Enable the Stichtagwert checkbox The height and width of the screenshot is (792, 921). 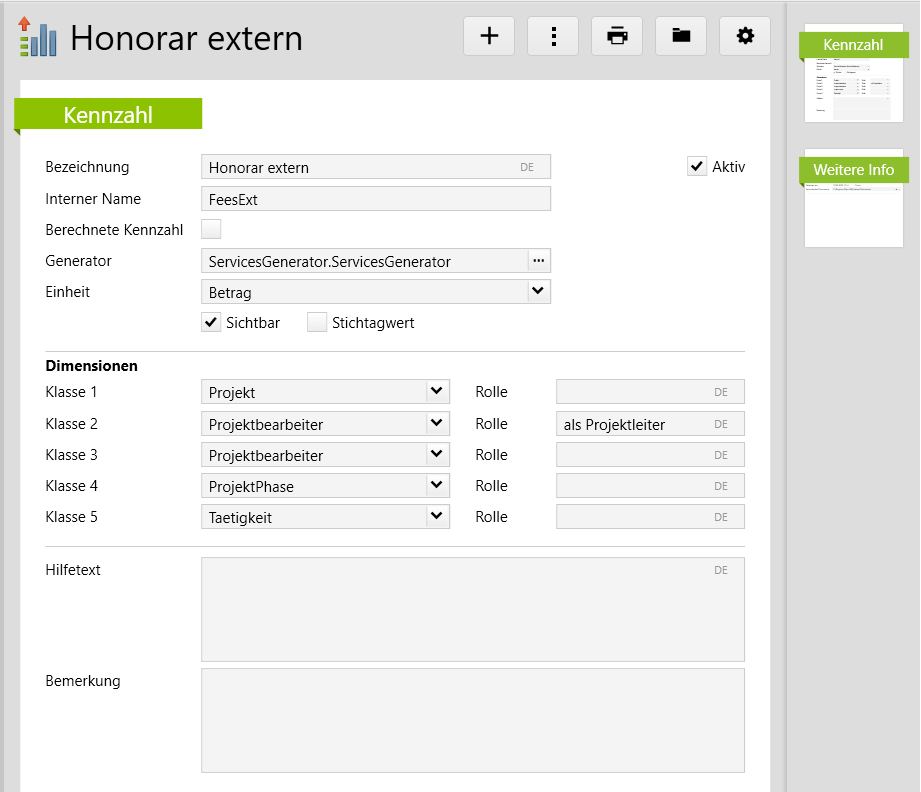tap(317, 323)
